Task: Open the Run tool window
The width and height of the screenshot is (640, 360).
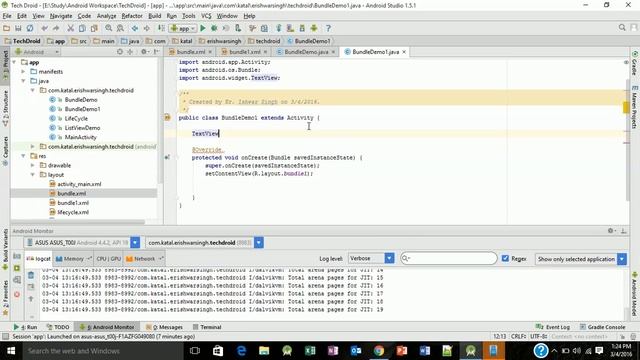Action: 25,327
